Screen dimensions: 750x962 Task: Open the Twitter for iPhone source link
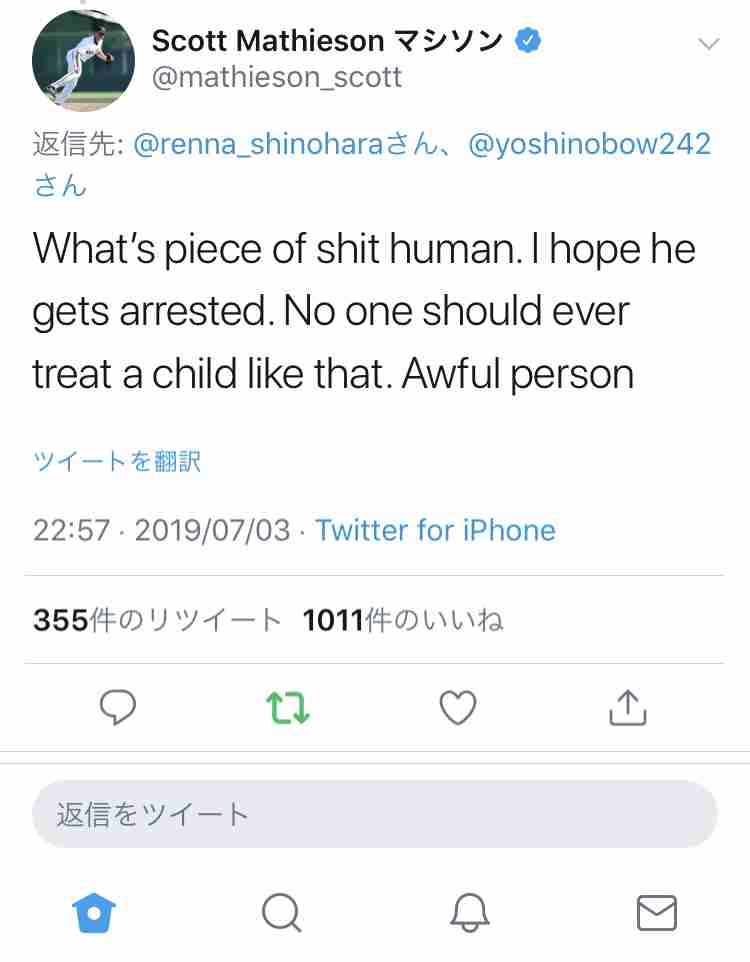click(436, 531)
